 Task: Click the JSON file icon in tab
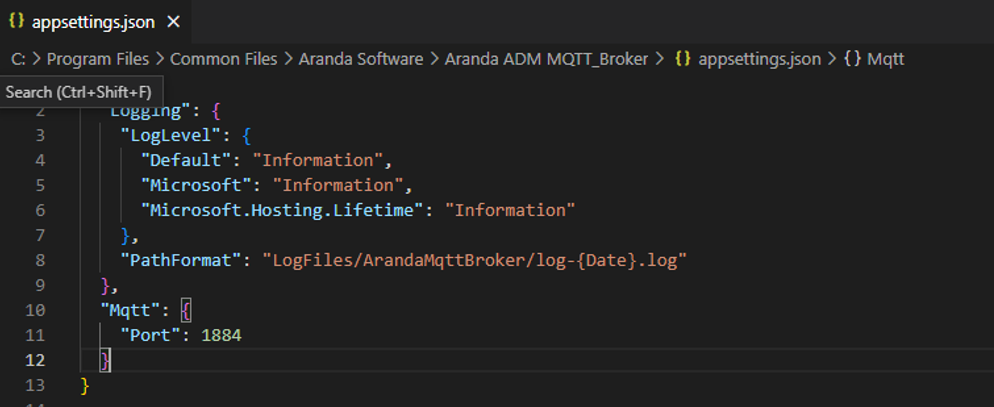(x=16, y=22)
